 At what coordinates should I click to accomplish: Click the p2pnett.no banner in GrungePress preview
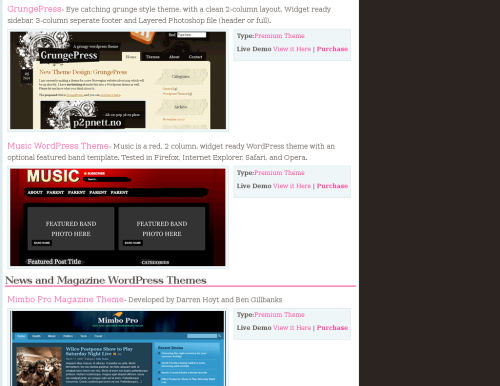click(93, 115)
